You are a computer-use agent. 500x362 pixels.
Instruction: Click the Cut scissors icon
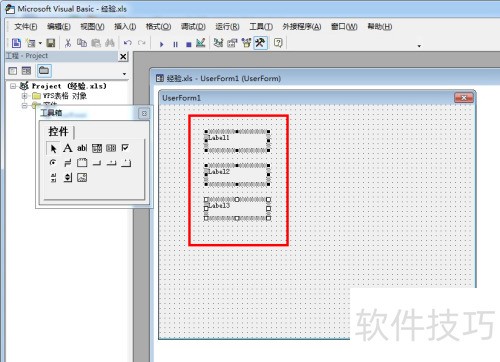tap(68, 43)
